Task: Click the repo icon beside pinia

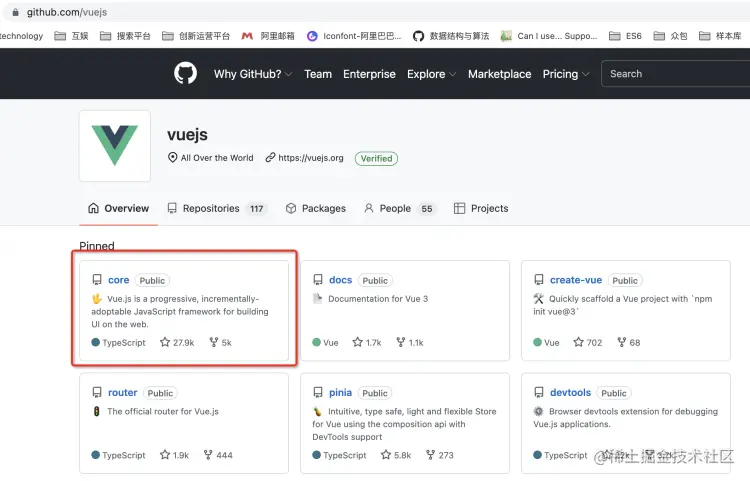Action: pos(318,393)
